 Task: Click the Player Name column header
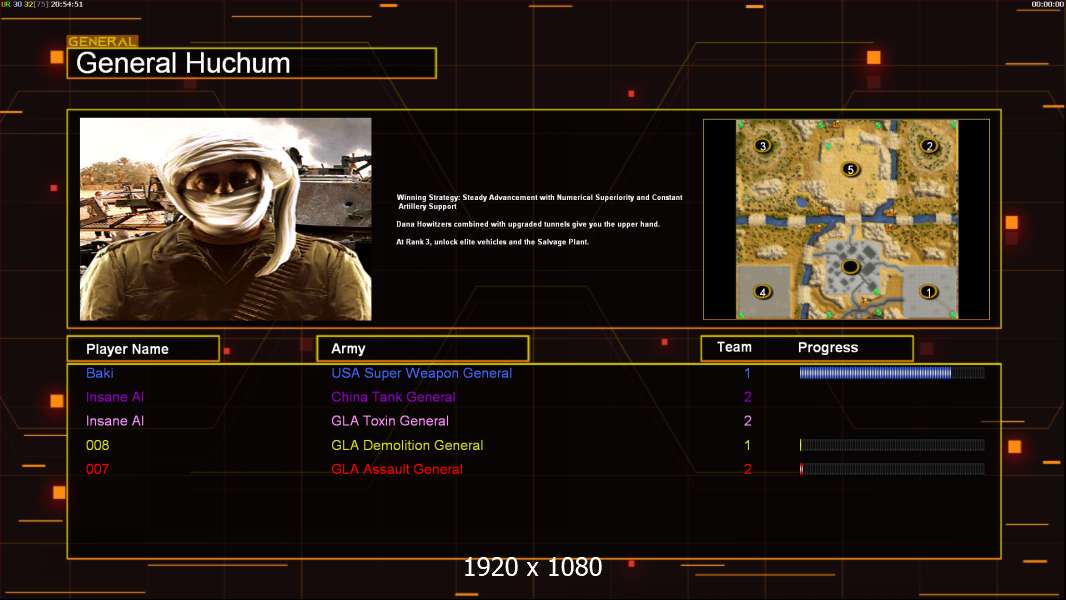[143, 349]
